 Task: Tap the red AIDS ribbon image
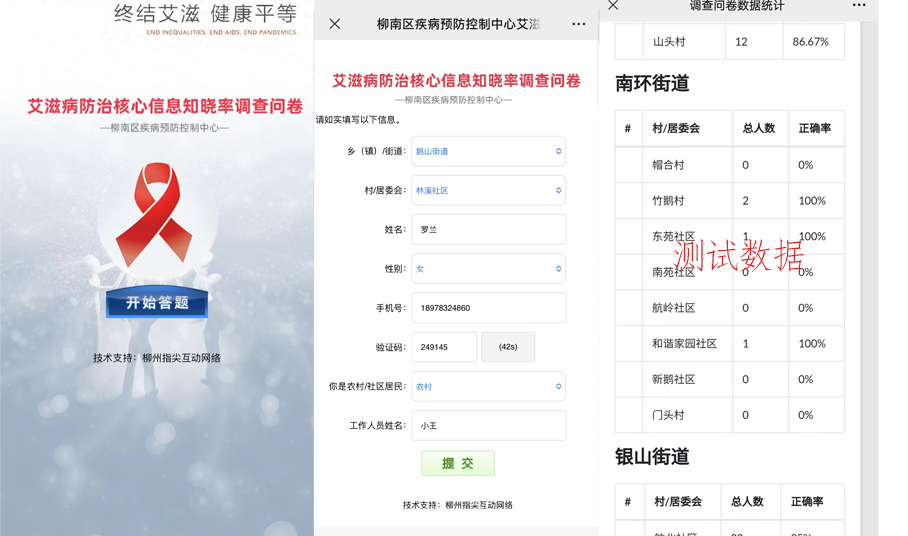[155, 214]
